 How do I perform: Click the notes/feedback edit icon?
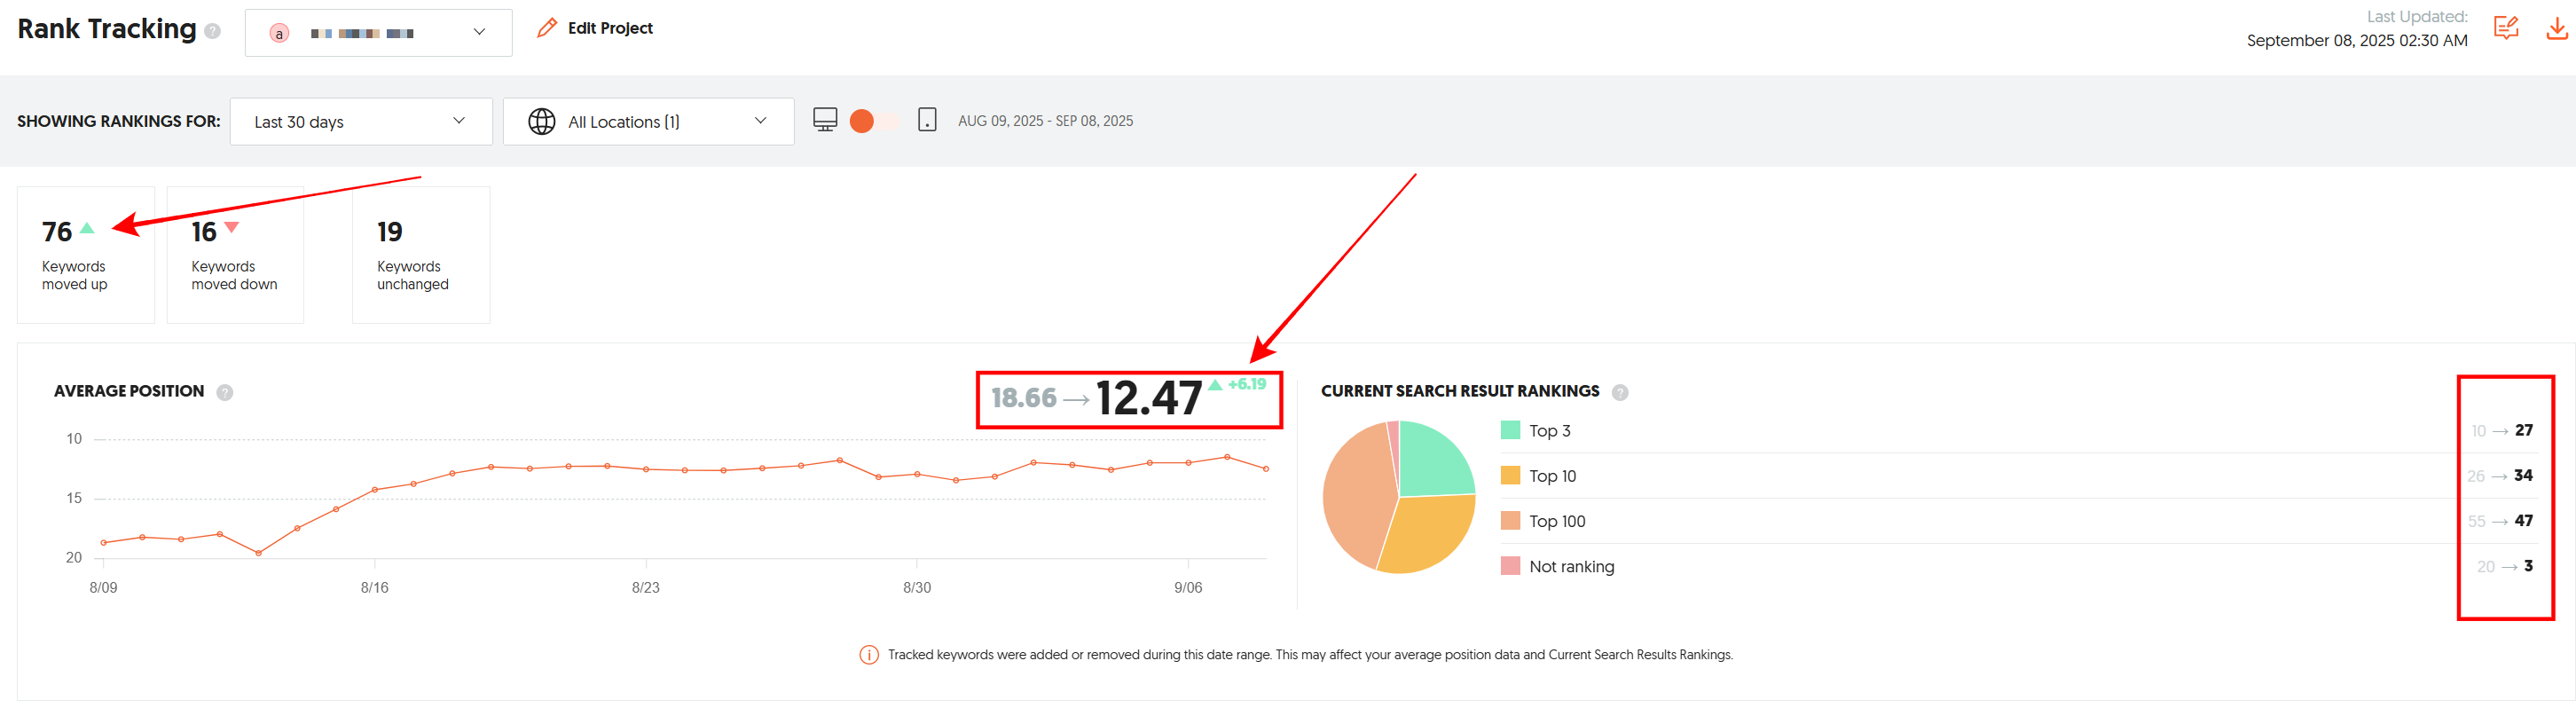click(2505, 28)
